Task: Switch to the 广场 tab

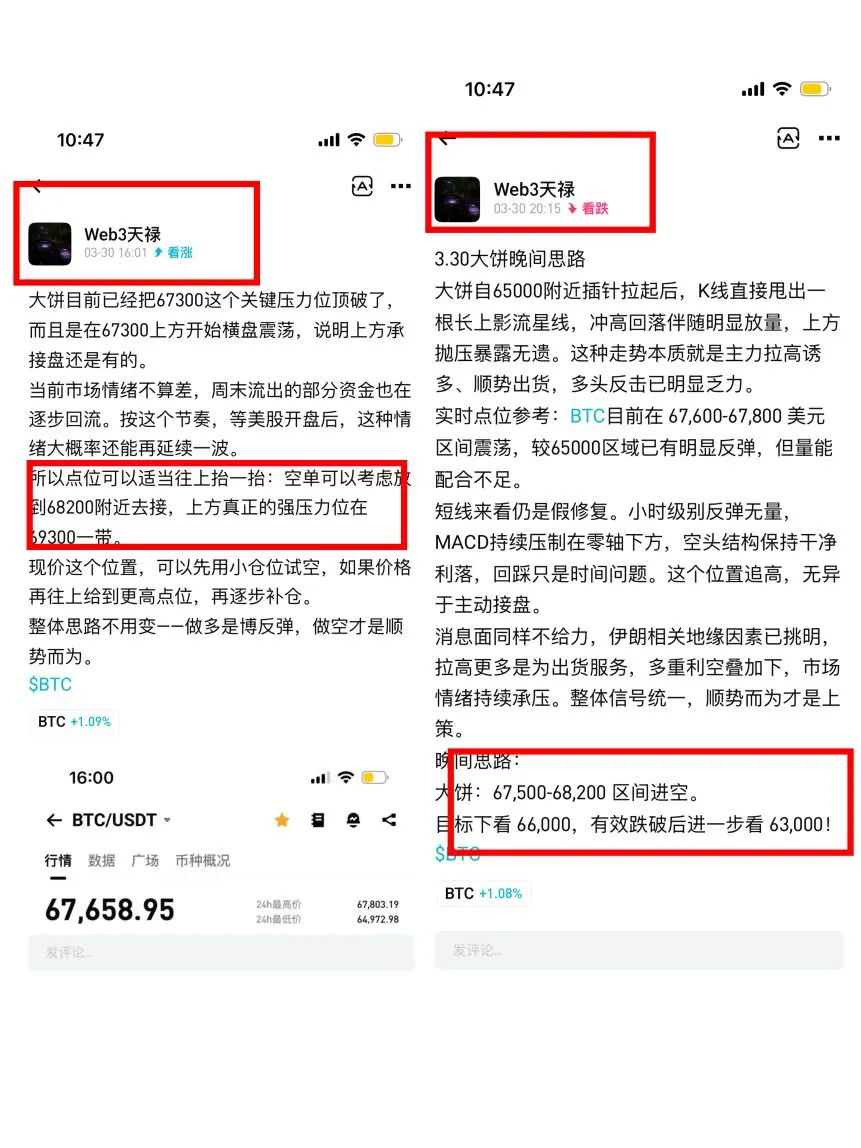Action: click(145, 860)
